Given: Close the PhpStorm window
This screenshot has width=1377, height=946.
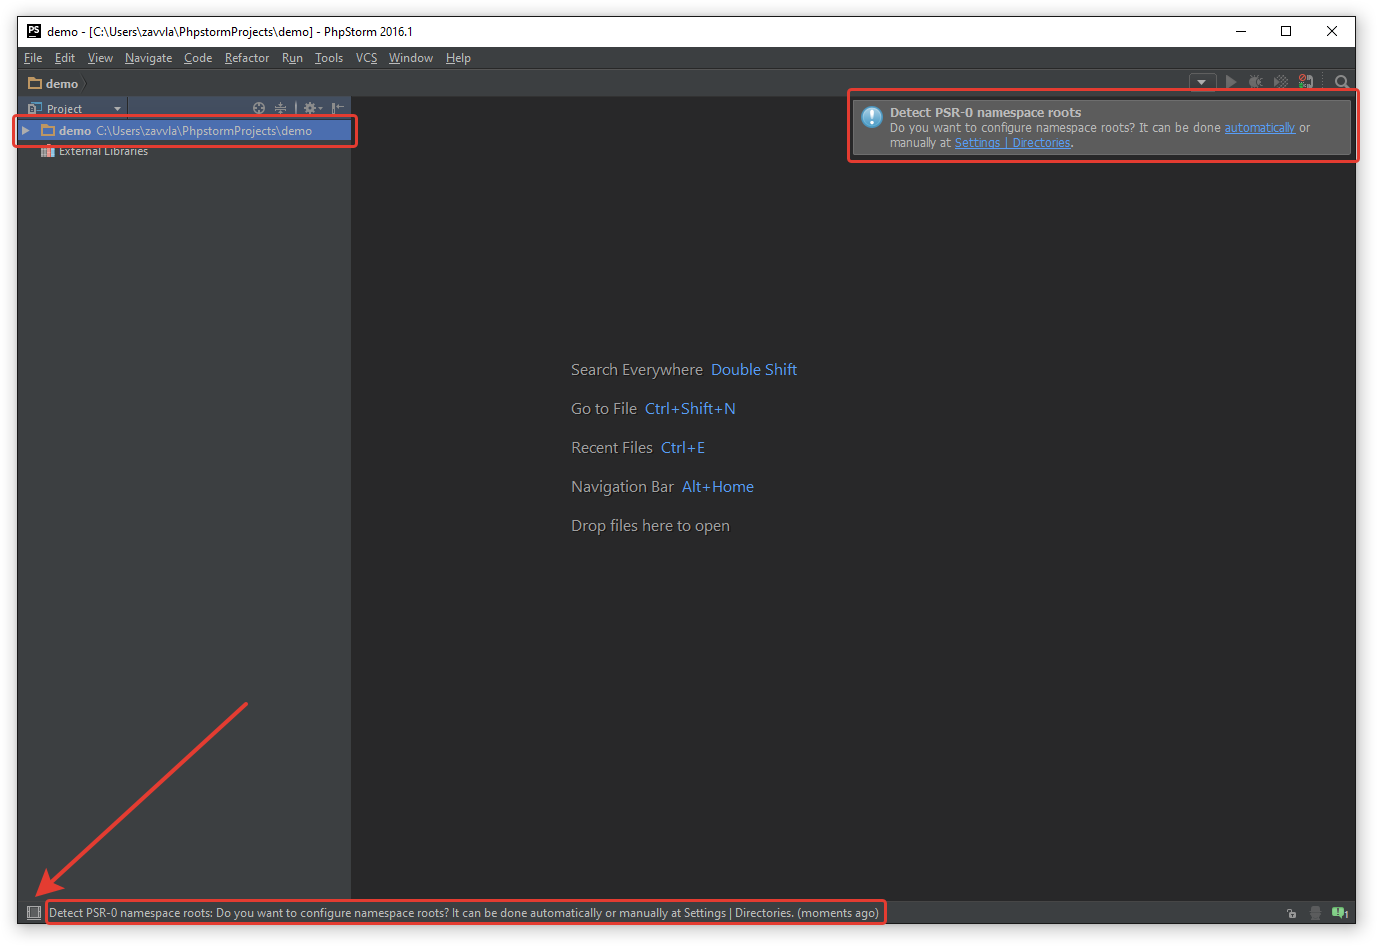Looking at the screenshot, I should click(x=1332, y=31).
